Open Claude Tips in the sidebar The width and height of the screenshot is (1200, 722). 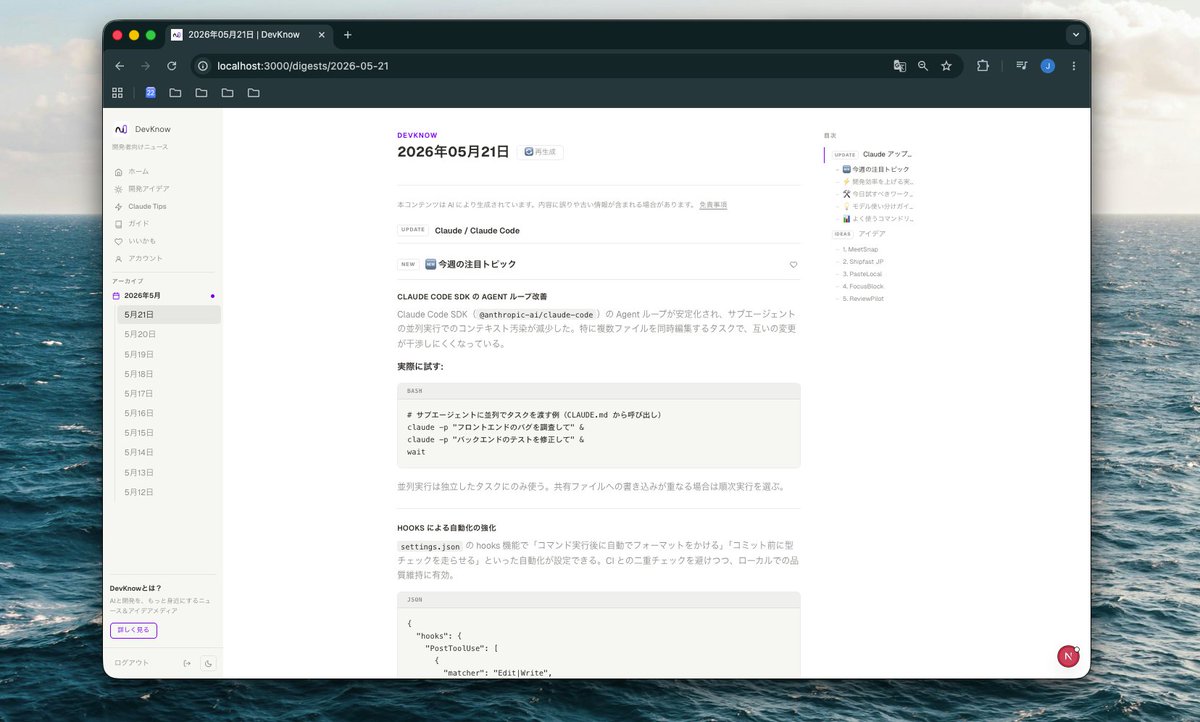(x=140, y=206)
